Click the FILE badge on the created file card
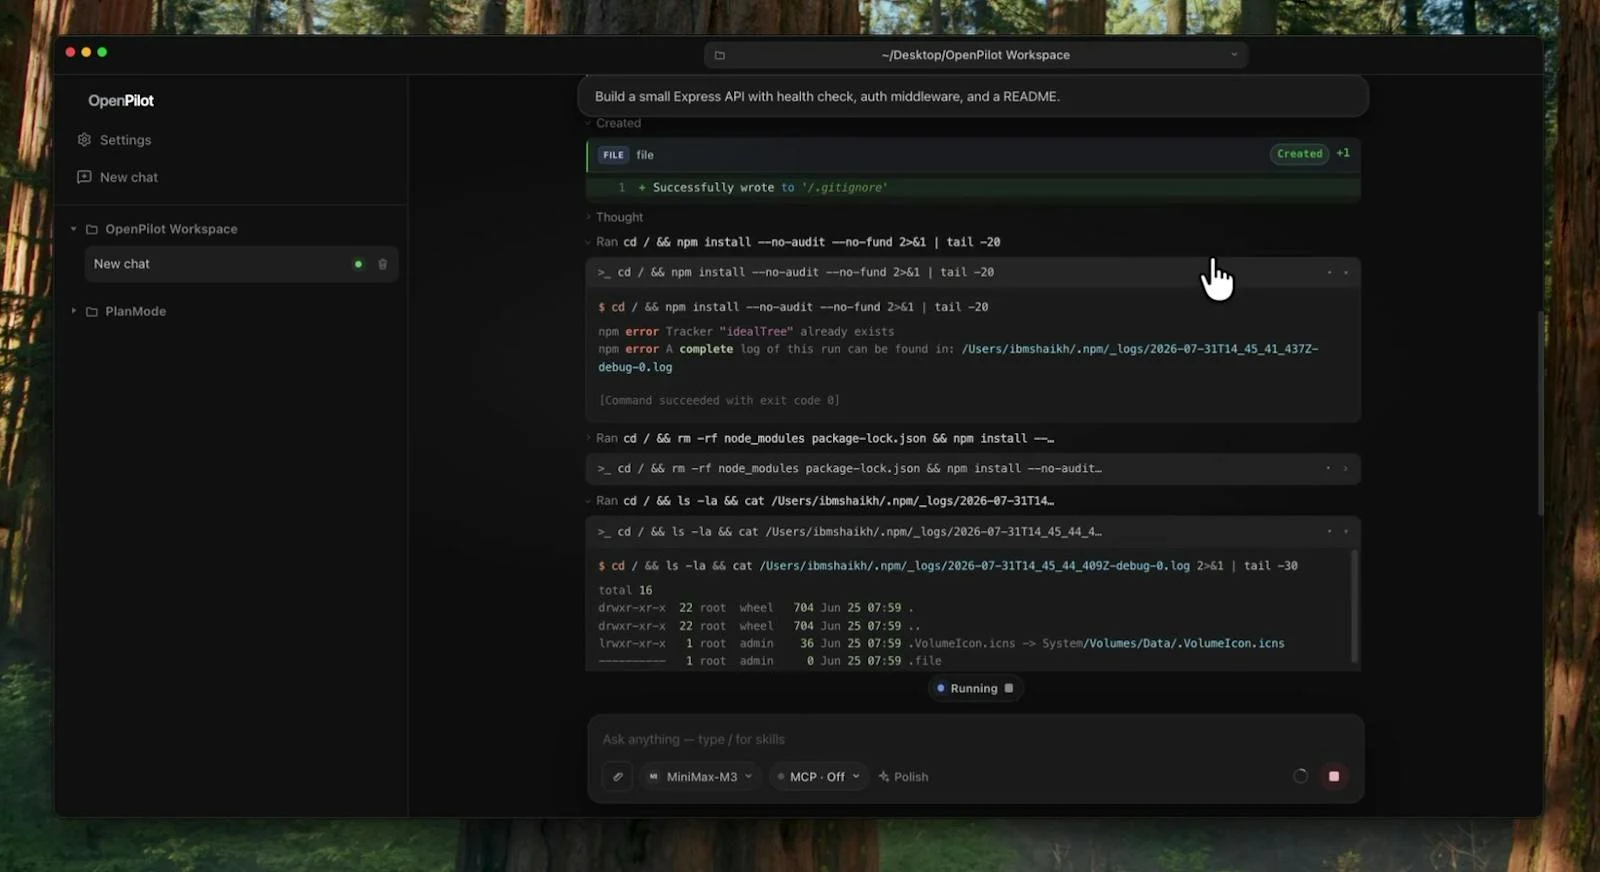 click(x=613, y=155)
